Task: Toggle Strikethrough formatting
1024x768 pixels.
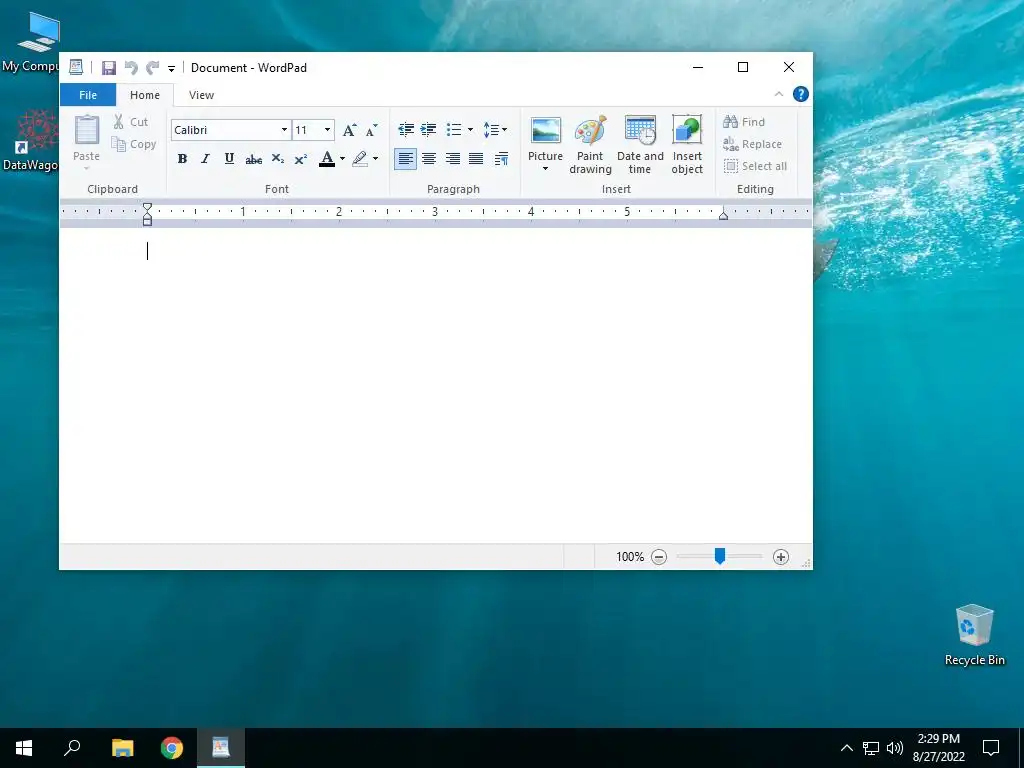Action: coord(253,159)
